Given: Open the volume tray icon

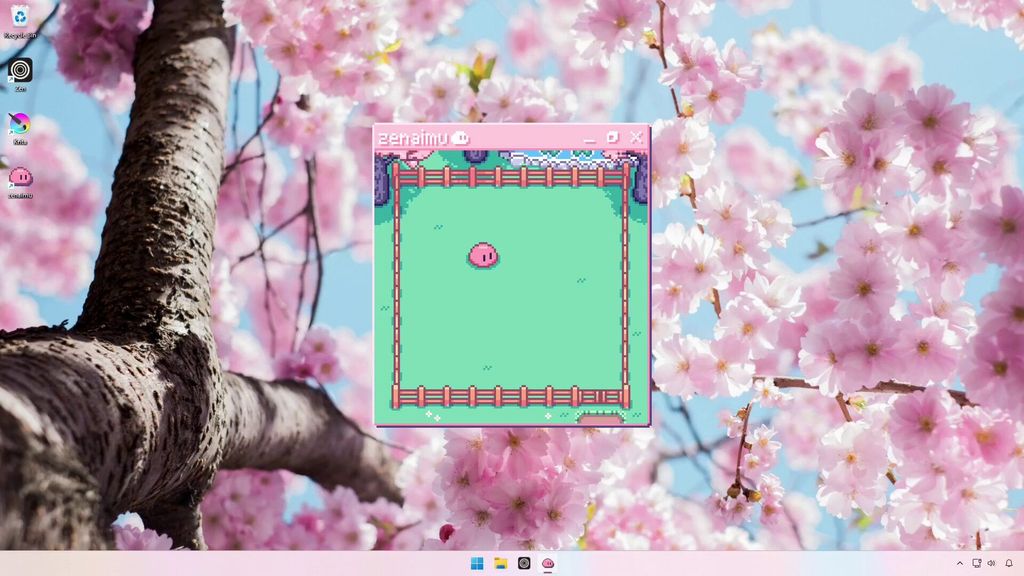Looking at the screenshot, I should (991, 563).
